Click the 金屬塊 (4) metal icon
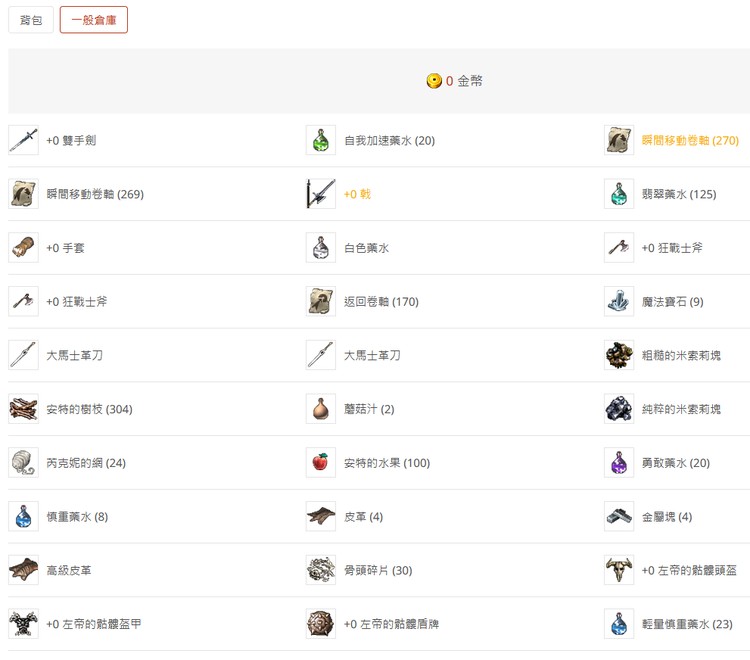The width and height of the screenshot is (750, 660). 619,517
